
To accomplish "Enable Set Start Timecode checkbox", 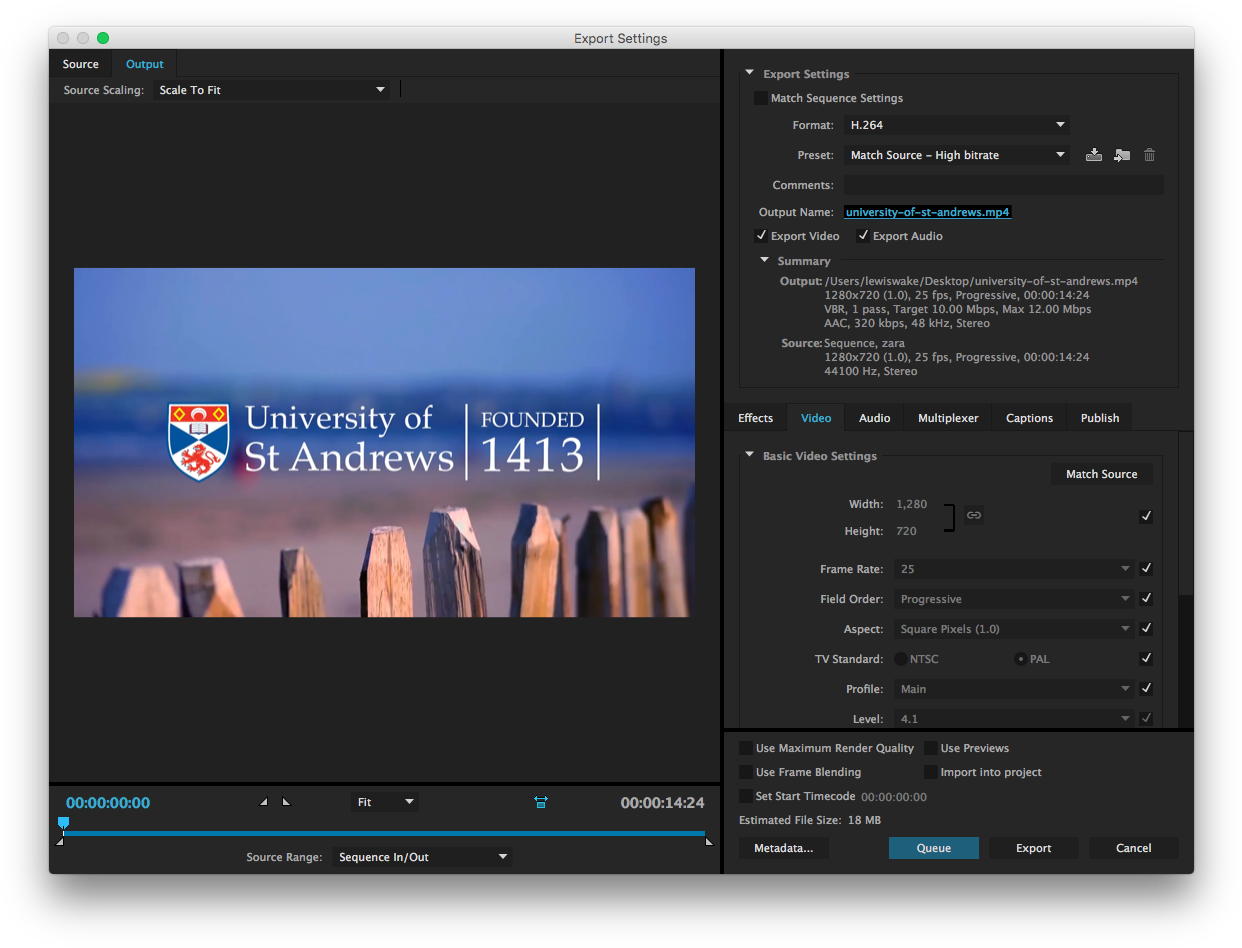I will point(746,796).
